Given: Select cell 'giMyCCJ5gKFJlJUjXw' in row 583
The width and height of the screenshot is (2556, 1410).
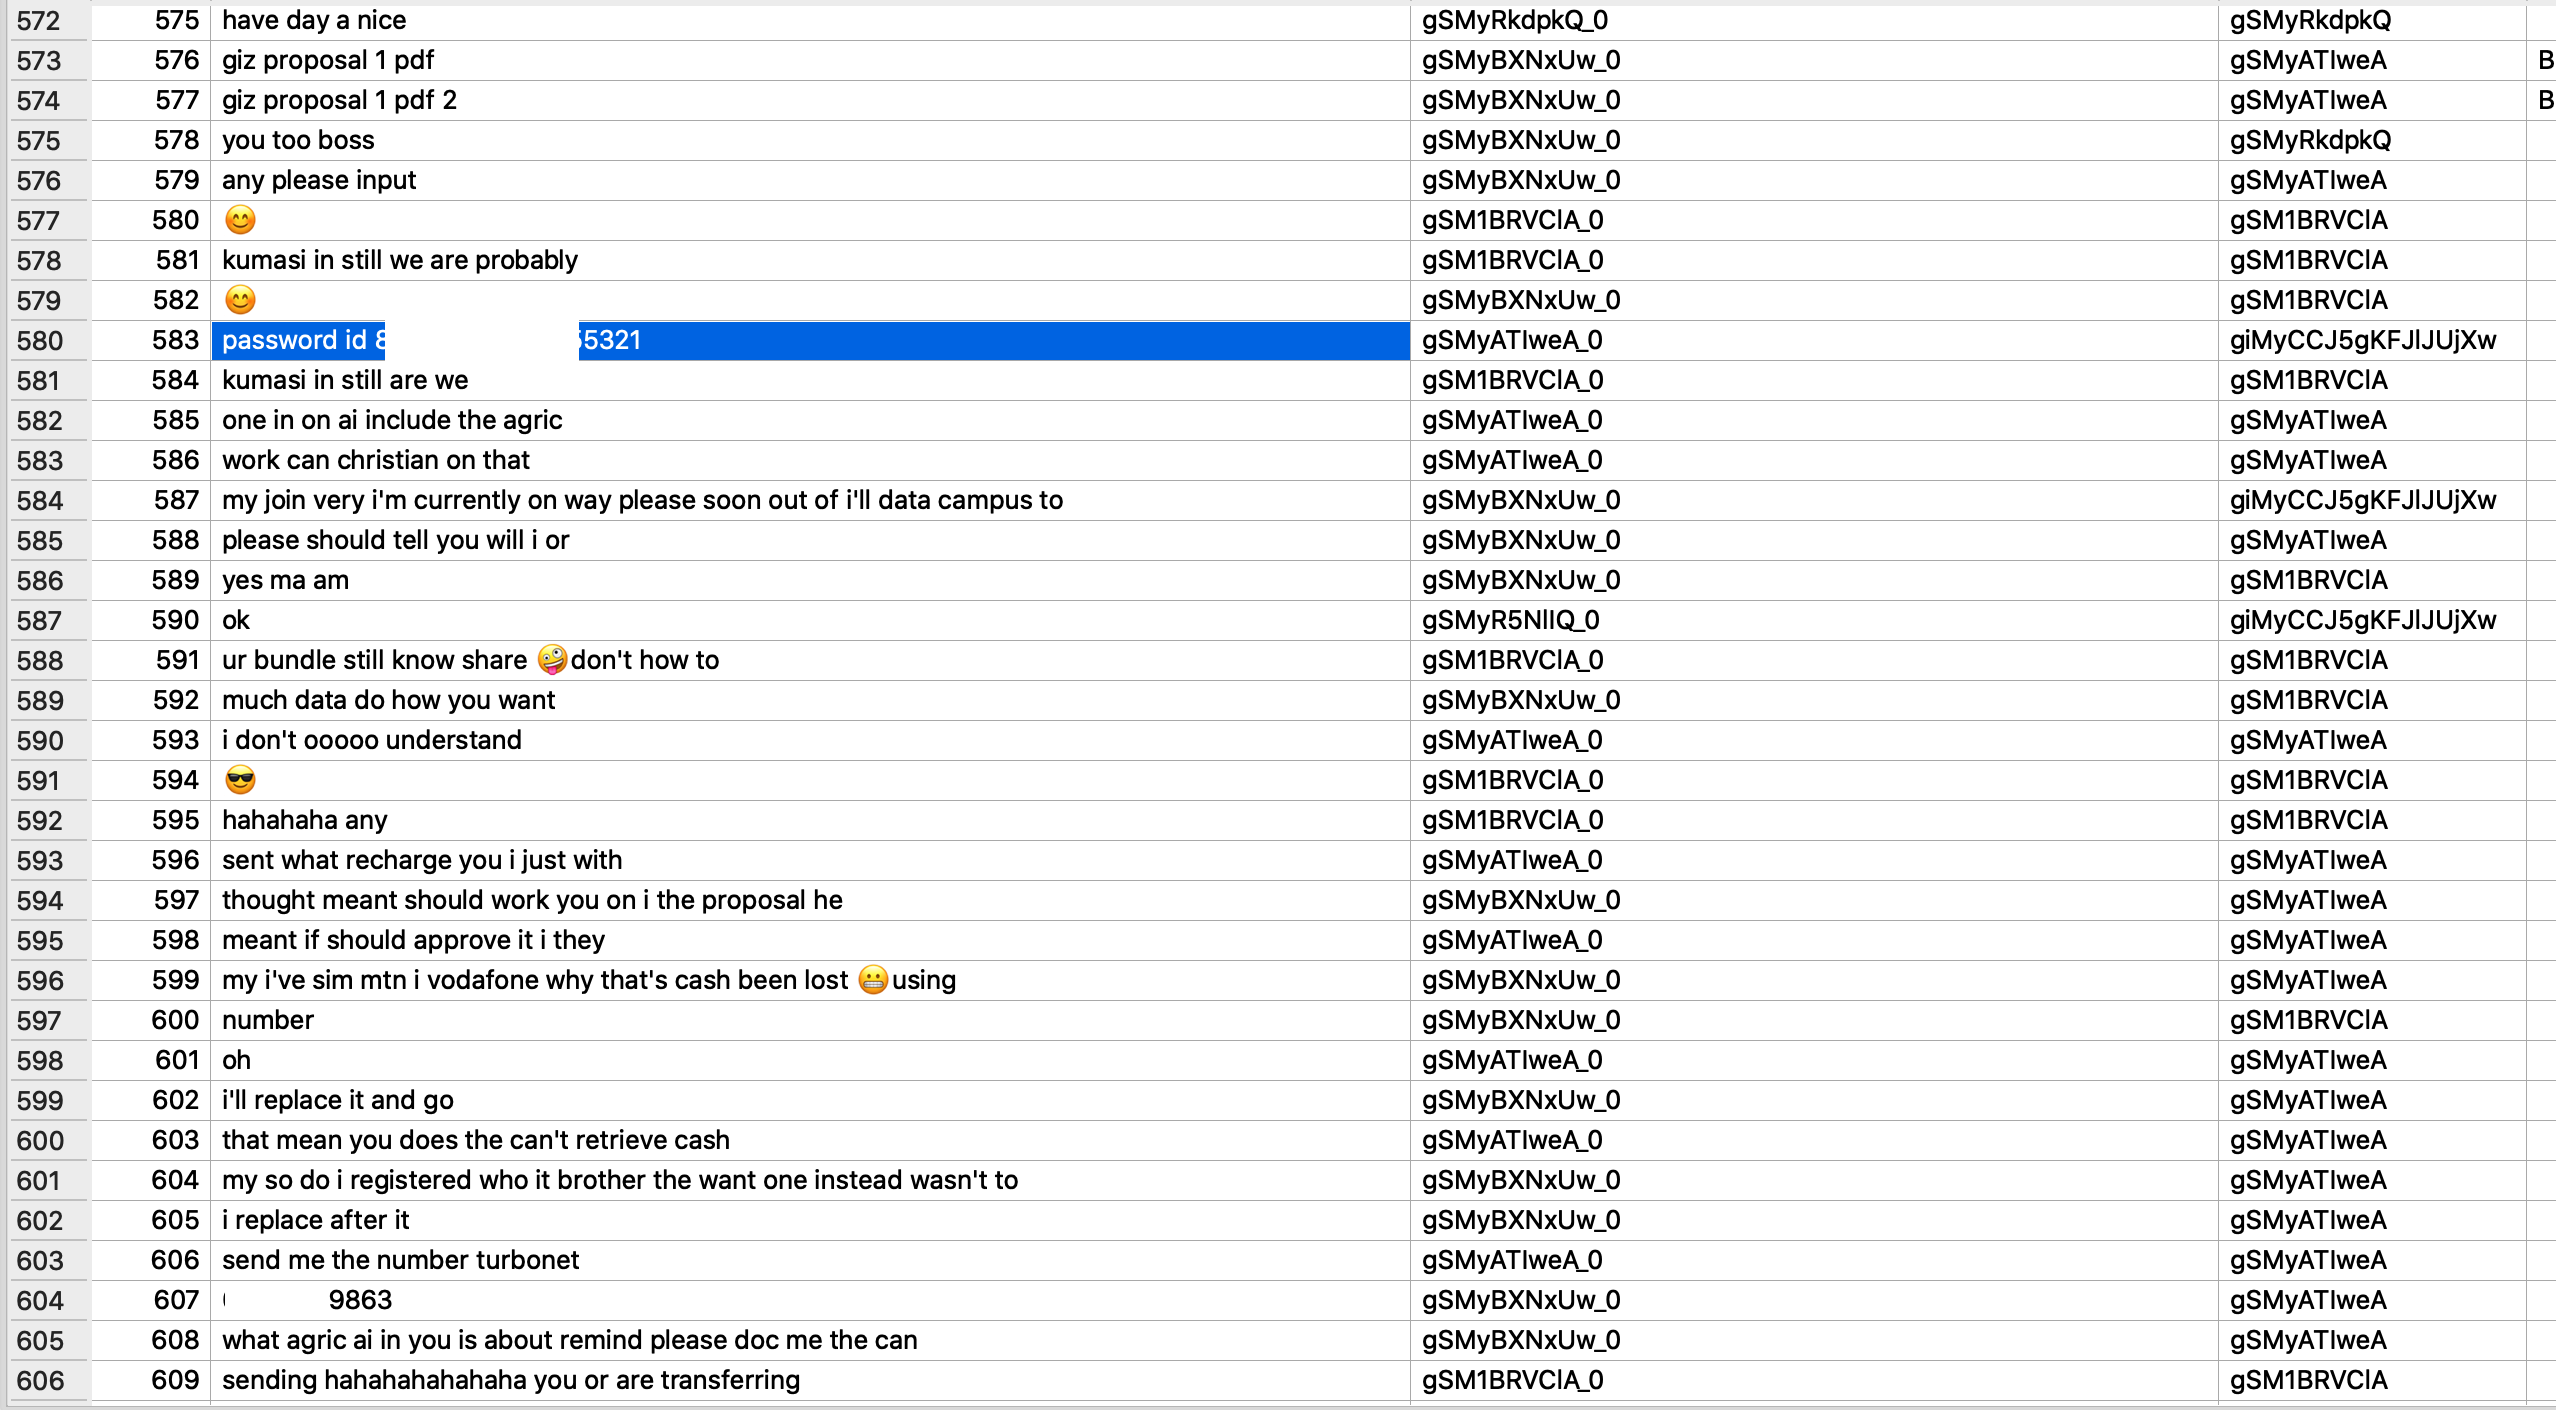Looking at the screenshot, I should coord(2372,340).
